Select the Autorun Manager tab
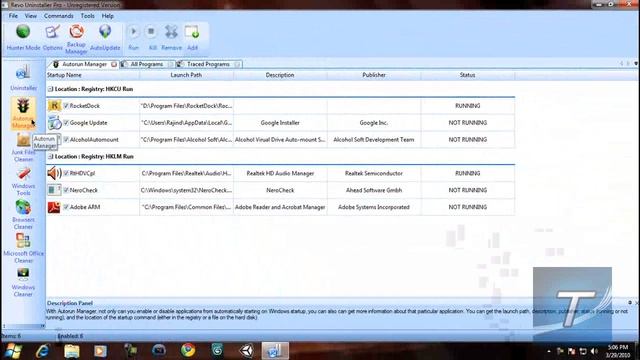Viewport: 640px width, 360px height. 84,64
